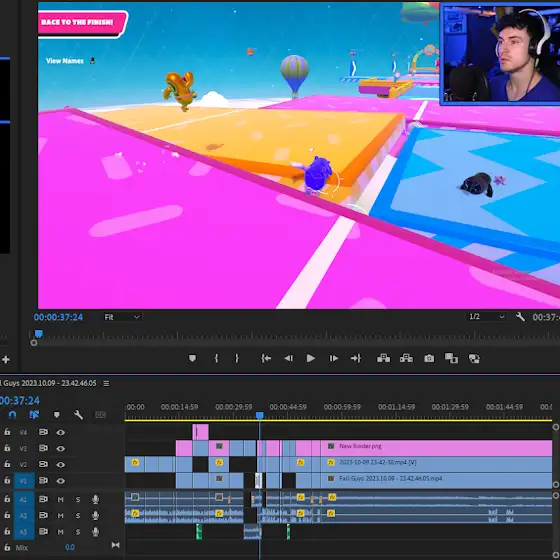This screenshot has height=560, width=560.
Task: Solo audio track A2
Action: (78, 515)
